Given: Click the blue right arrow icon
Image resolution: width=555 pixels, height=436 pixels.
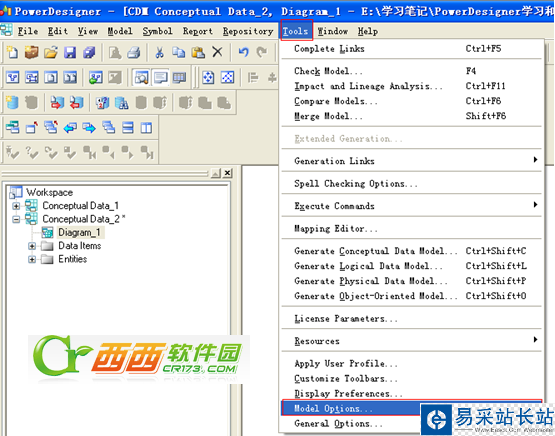Looking at the screenshot, I should [89, 127].
